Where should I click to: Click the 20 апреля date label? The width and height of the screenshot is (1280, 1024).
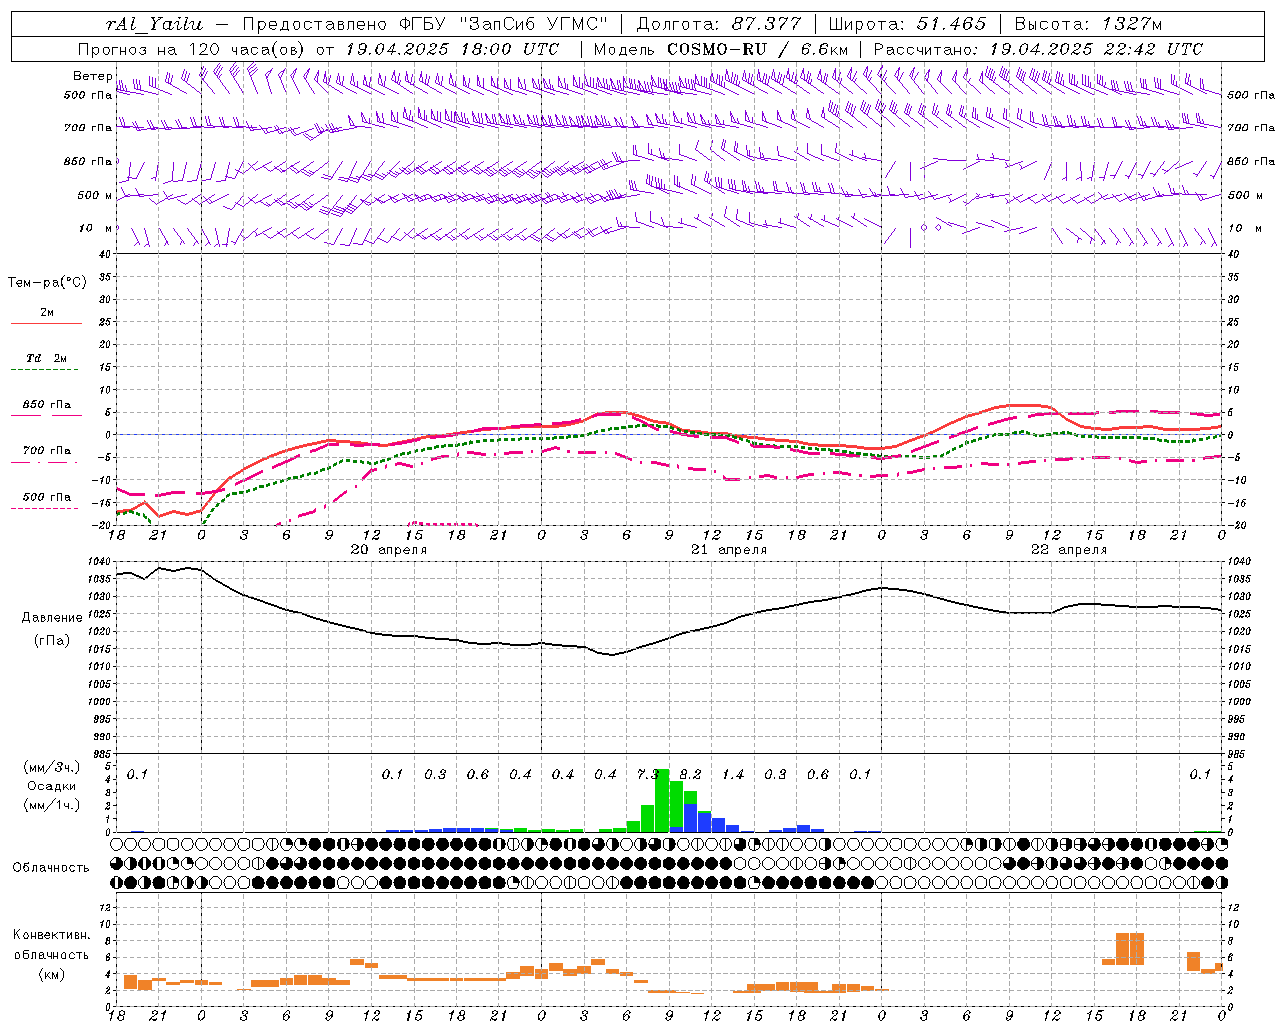click(388, 550)
